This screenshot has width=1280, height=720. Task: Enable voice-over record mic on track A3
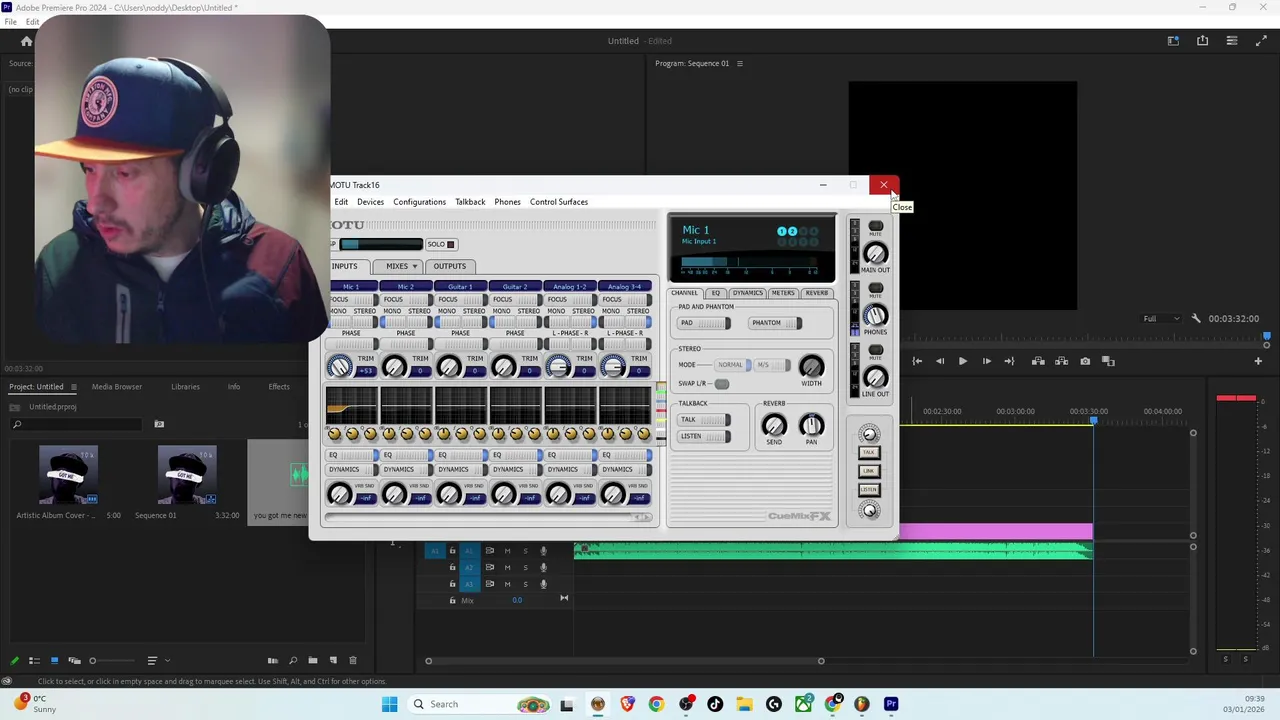(543, 584)
